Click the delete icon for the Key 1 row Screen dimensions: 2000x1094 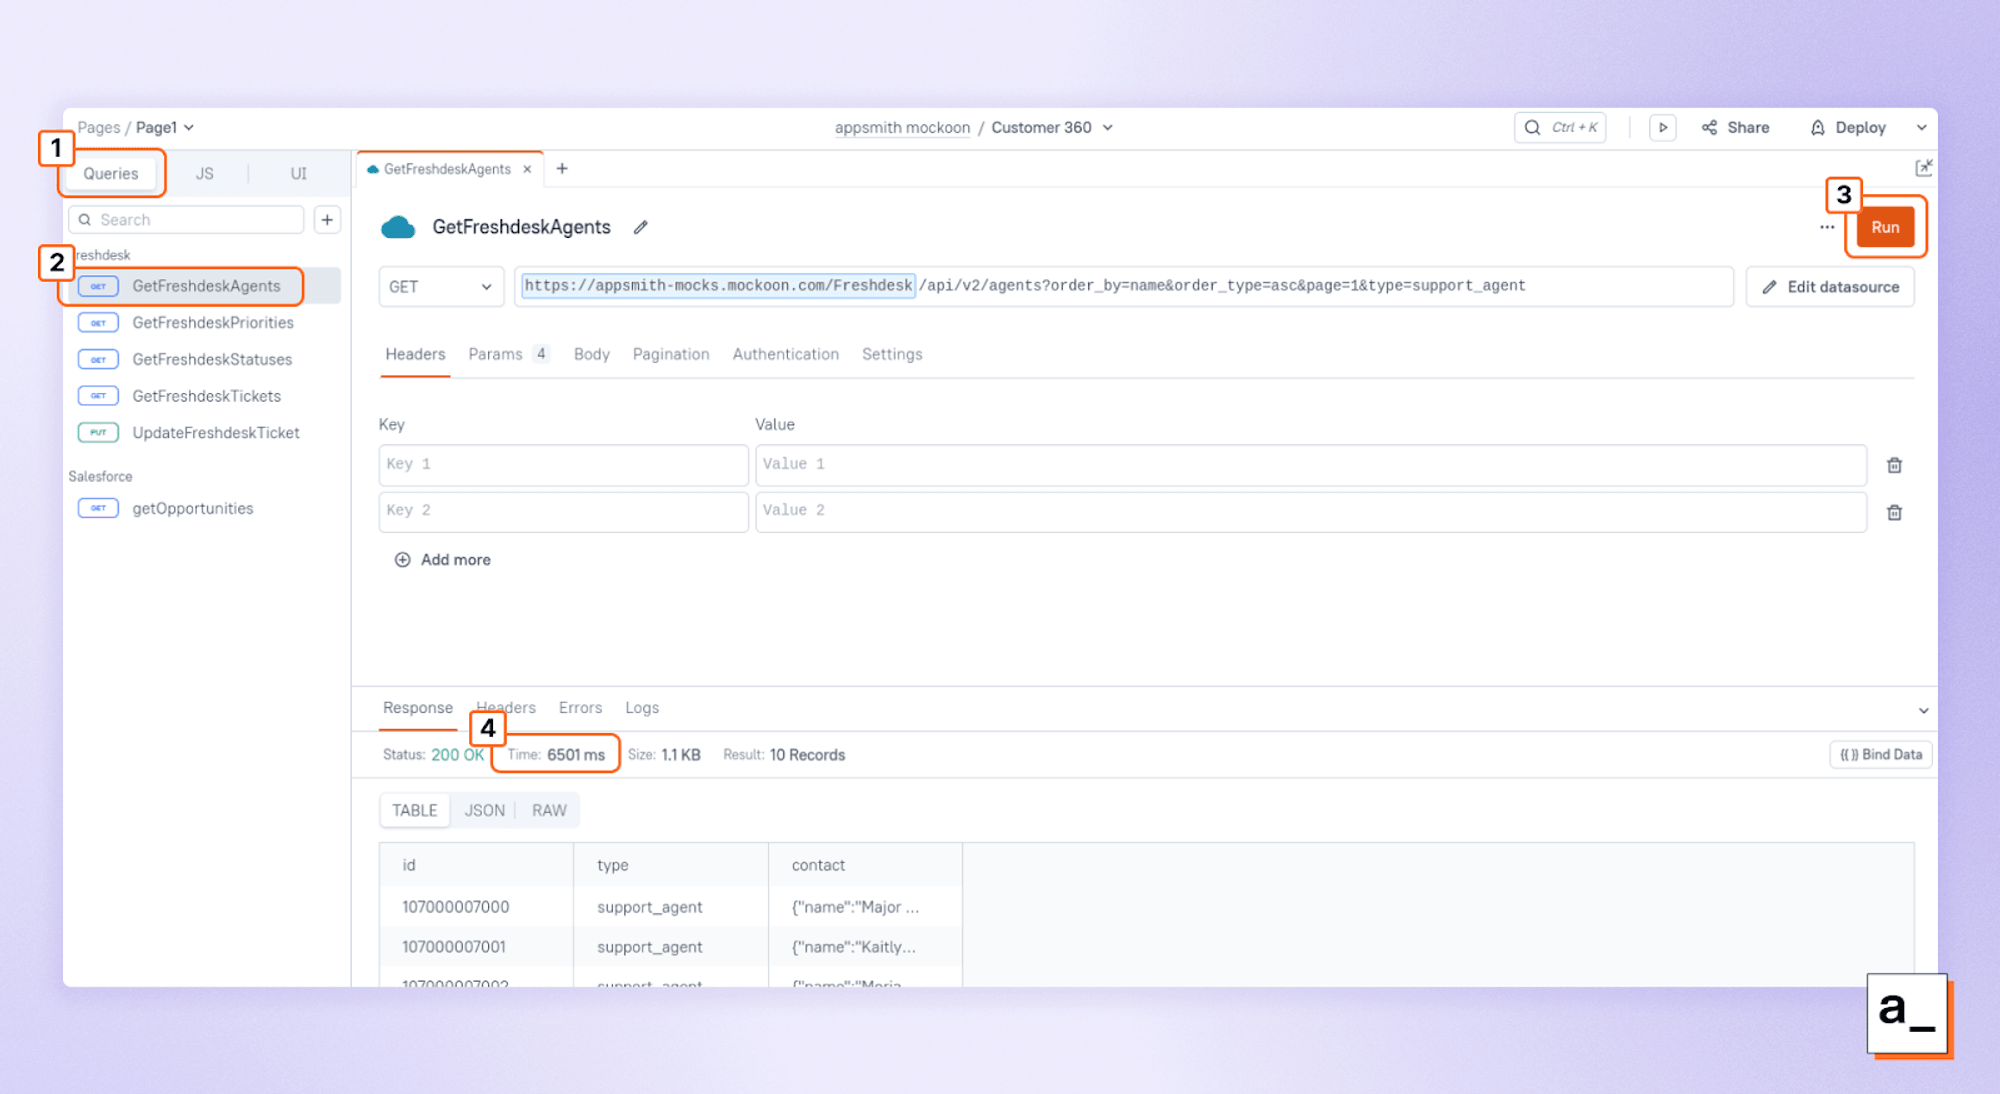tap(1894, 464)
